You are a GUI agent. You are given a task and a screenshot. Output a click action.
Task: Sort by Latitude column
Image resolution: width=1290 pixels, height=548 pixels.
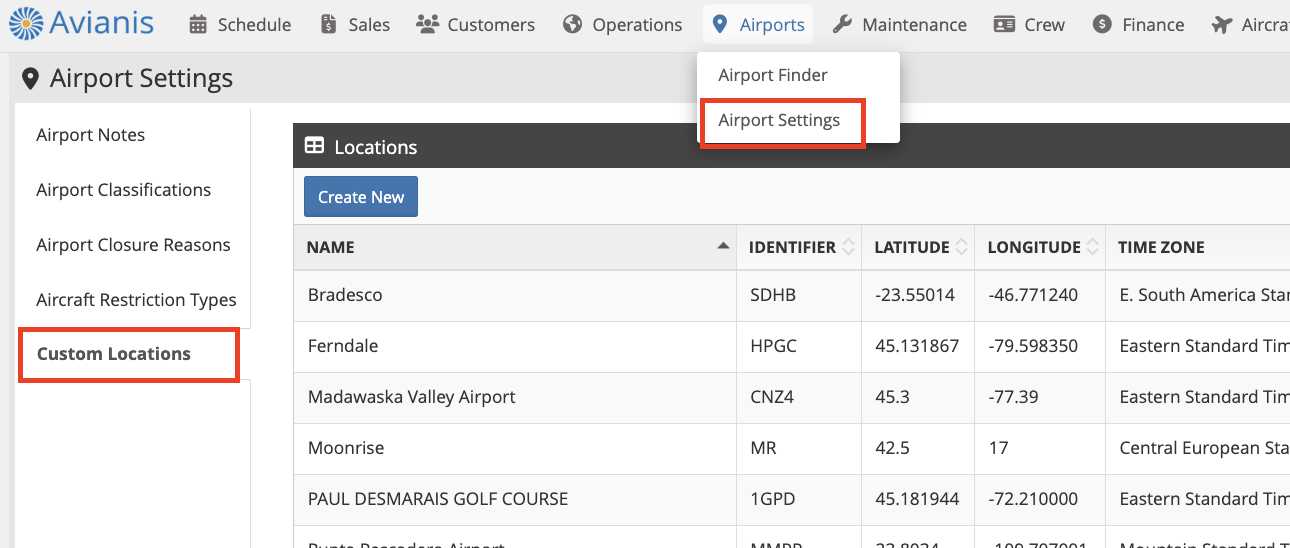coord(962,247)
